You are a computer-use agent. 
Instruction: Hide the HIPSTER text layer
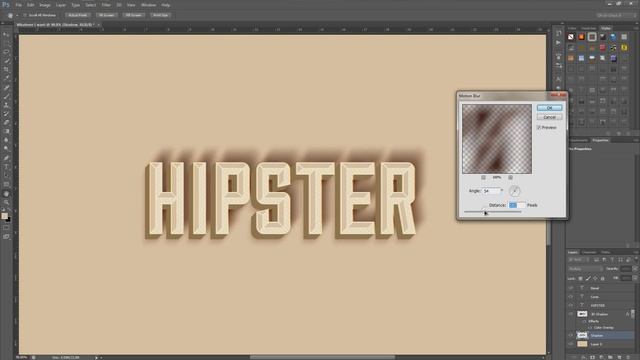(x=571, y=305)
